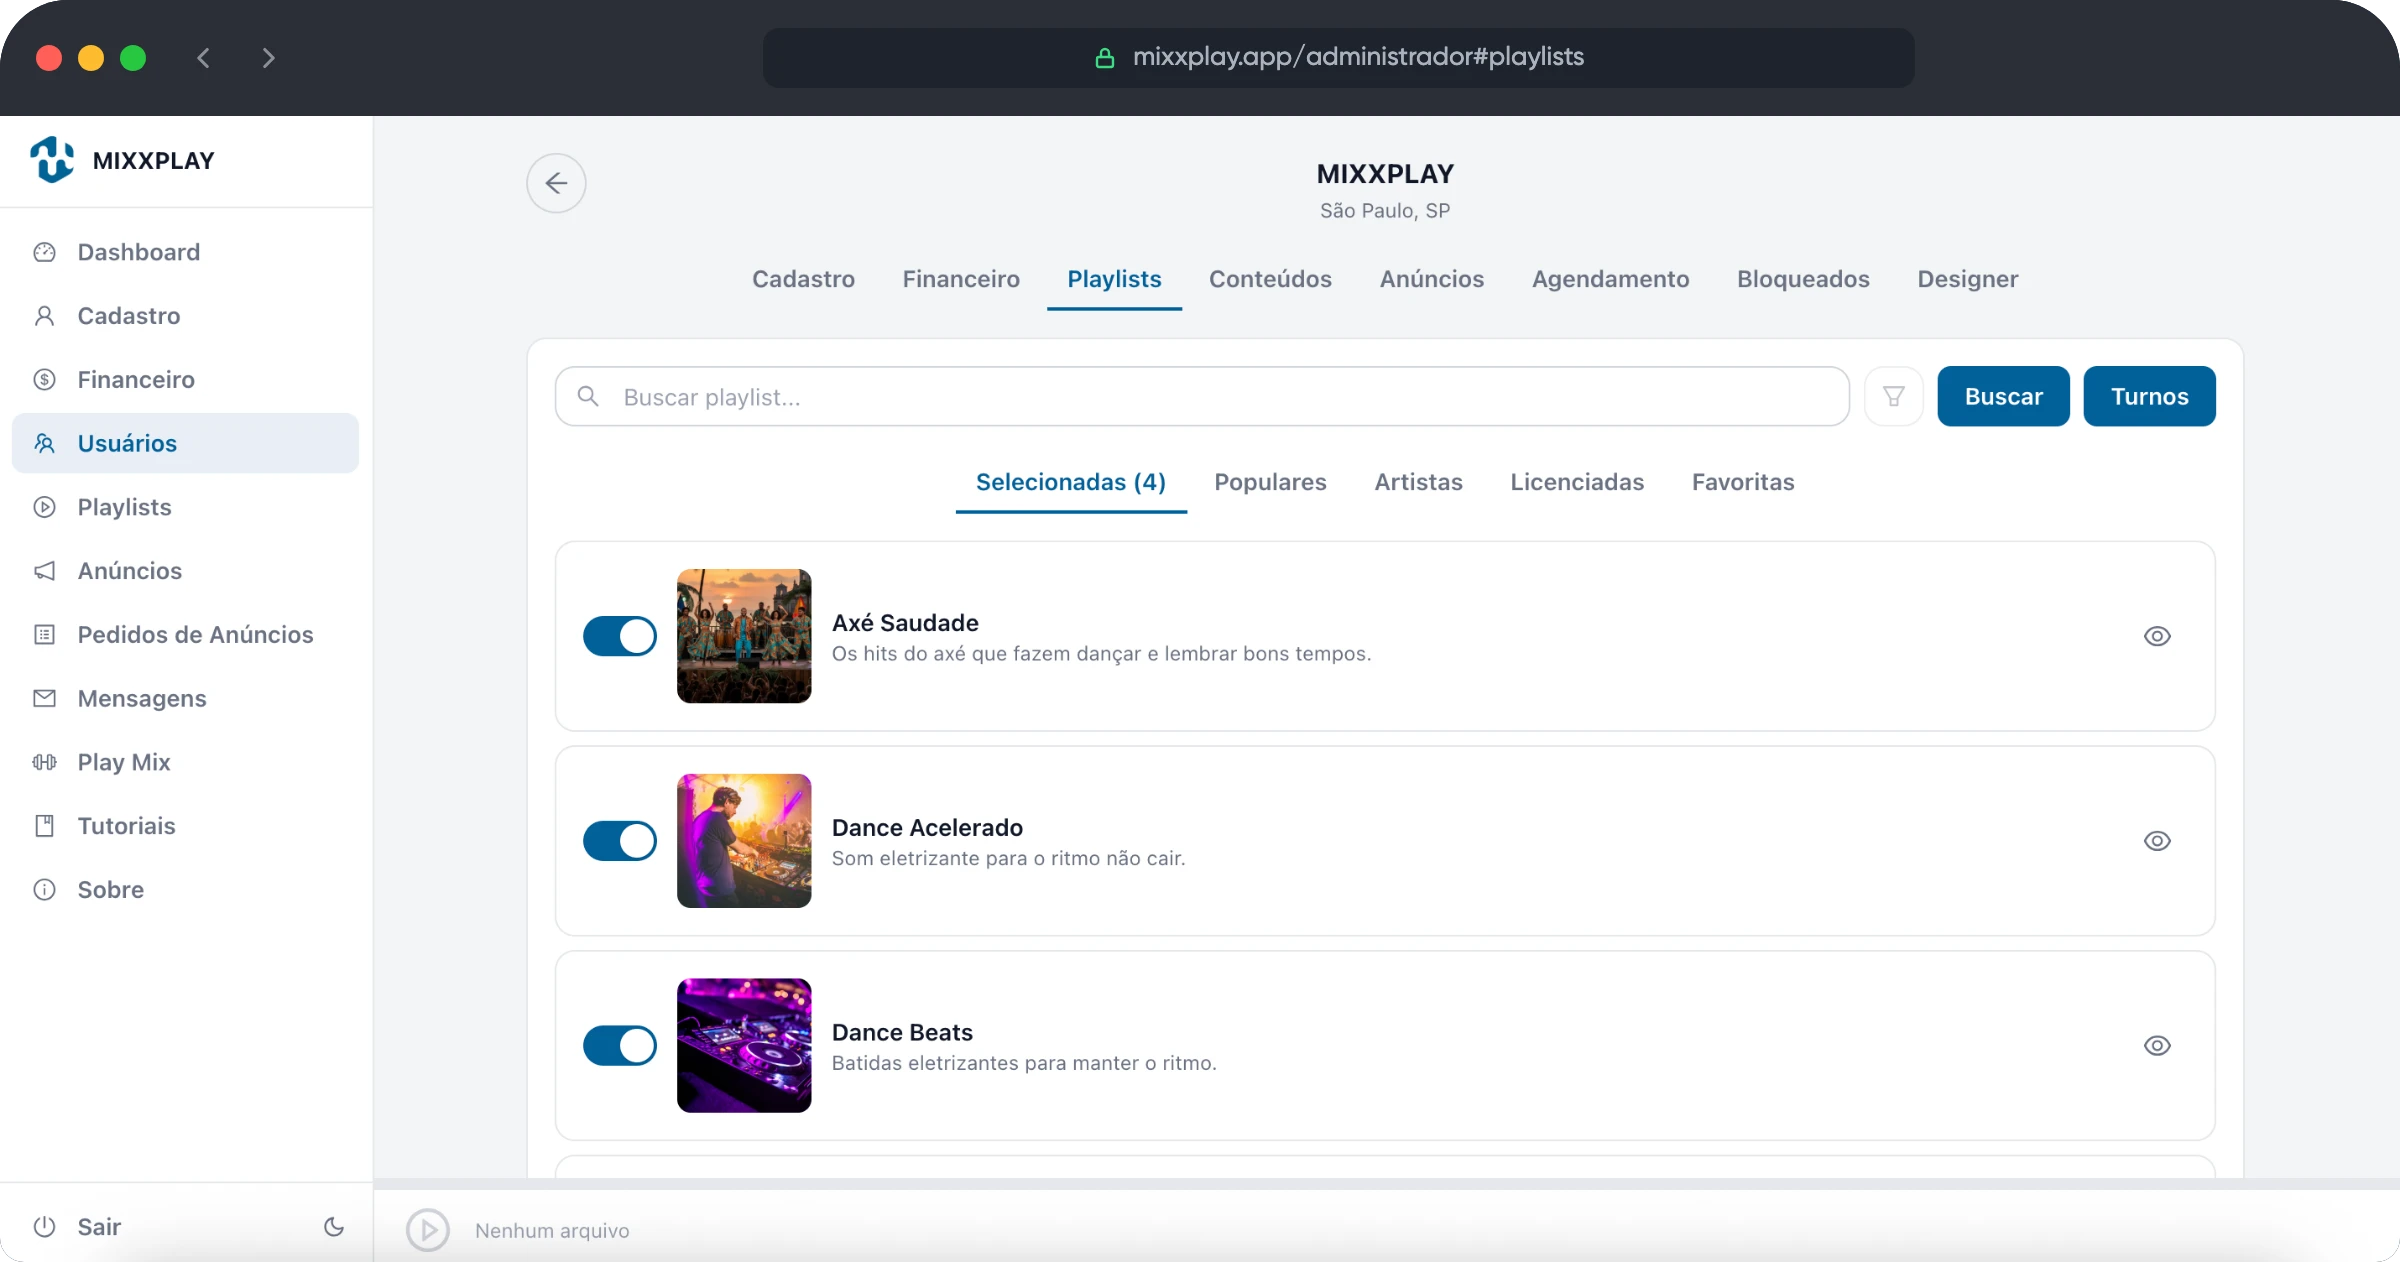2400x1262 pixels.
Task: Select the Licenciadas playlist tab
Action: (x=1577, y=482)
